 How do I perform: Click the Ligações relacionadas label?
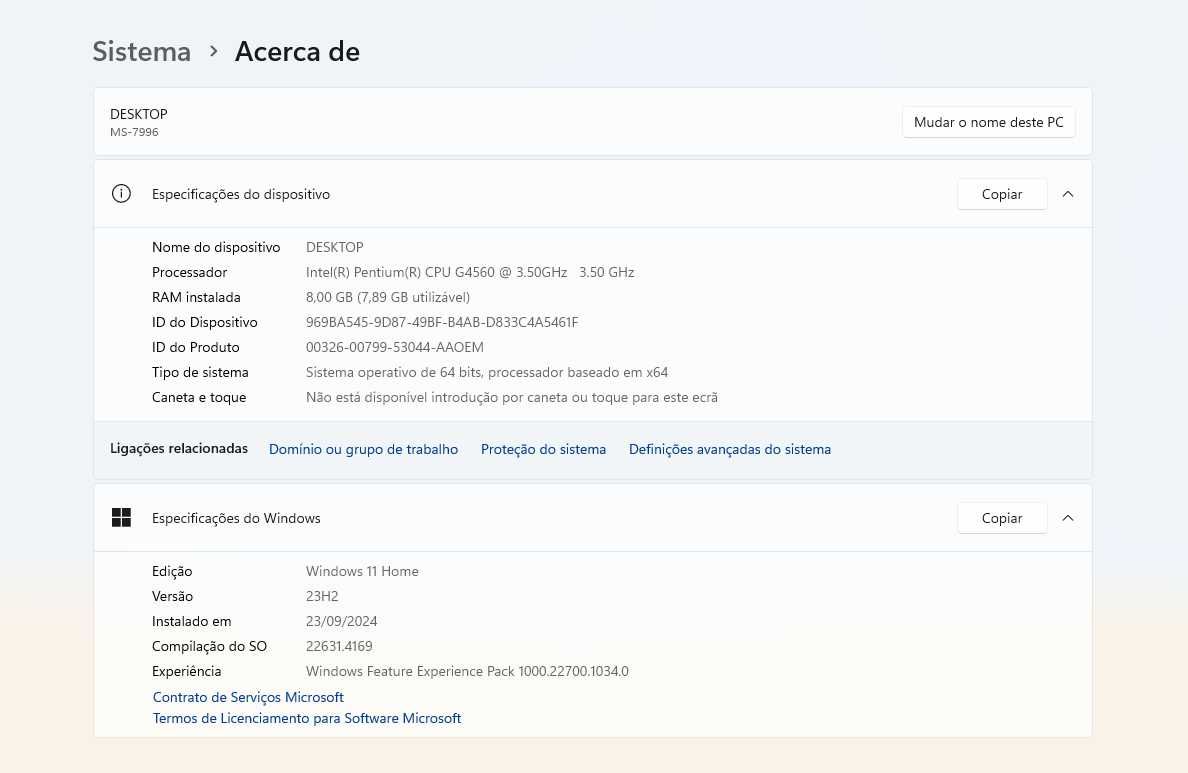pyautogui.click(x=179, y=448)
